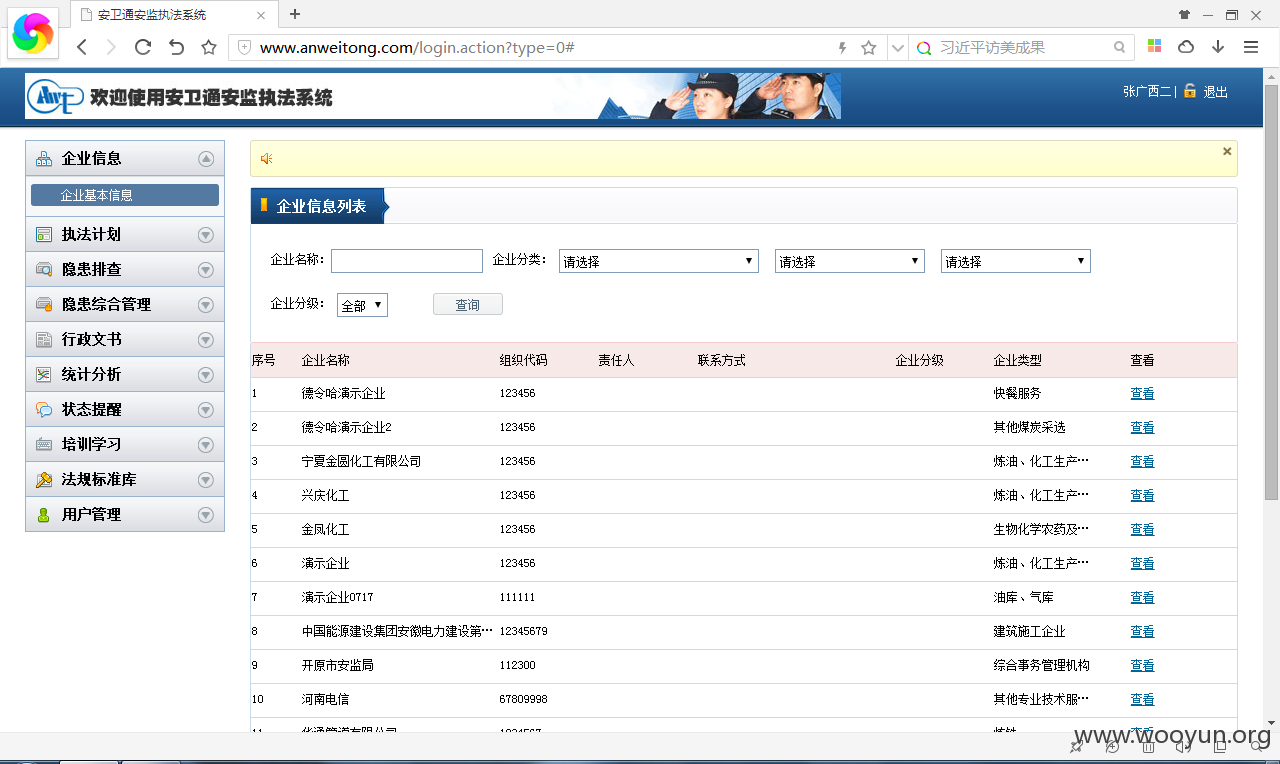The image size is (1280, 764).
Task: Click the 退出 logout link
Action: (1216, 92)
